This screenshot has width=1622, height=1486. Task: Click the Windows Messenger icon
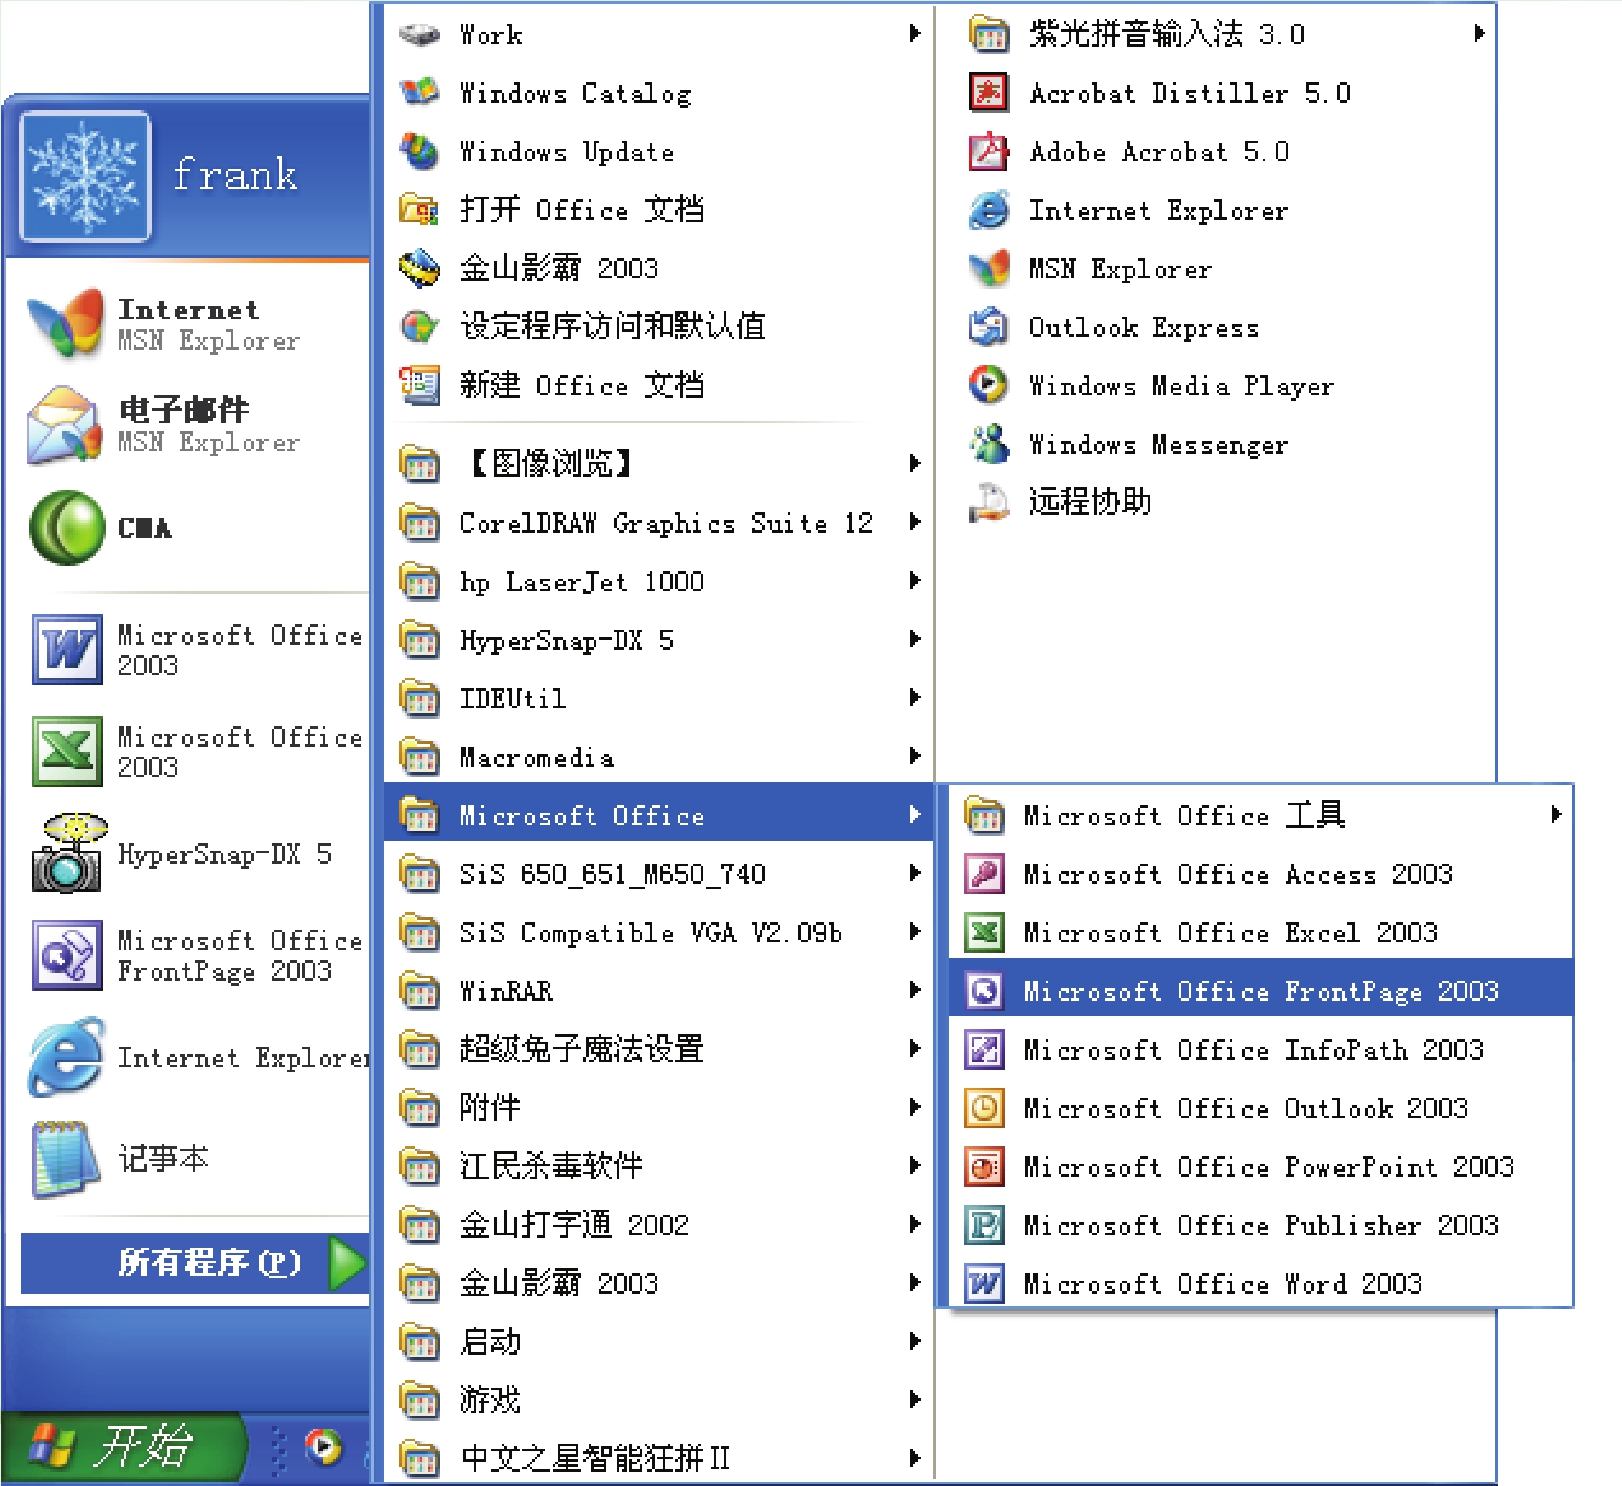(988, 444)
